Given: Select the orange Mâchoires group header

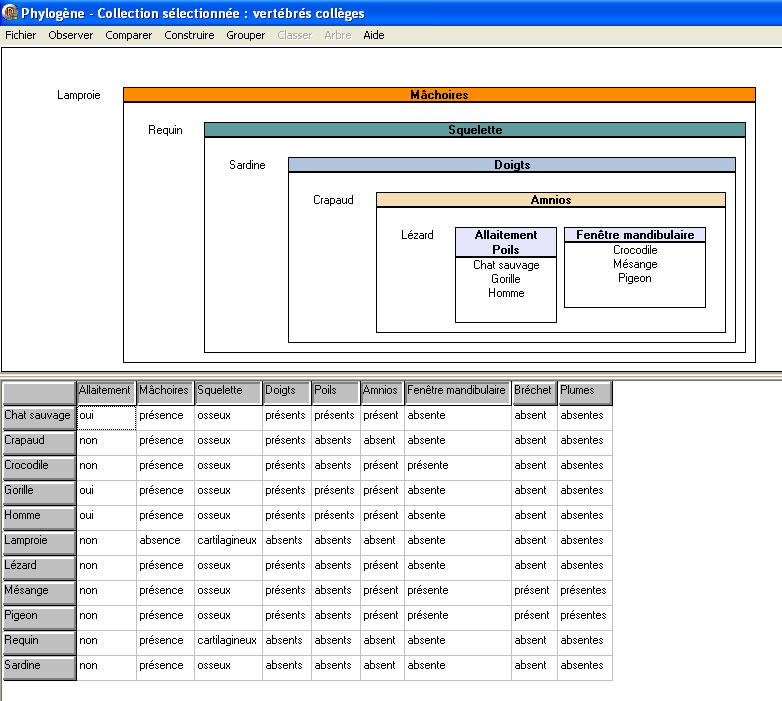Looking at the screenshot, I should [439, 95].
